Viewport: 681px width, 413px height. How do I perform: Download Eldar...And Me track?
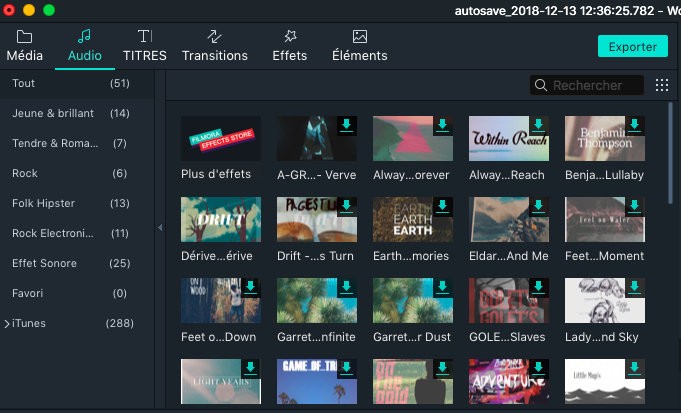point(539,206)
